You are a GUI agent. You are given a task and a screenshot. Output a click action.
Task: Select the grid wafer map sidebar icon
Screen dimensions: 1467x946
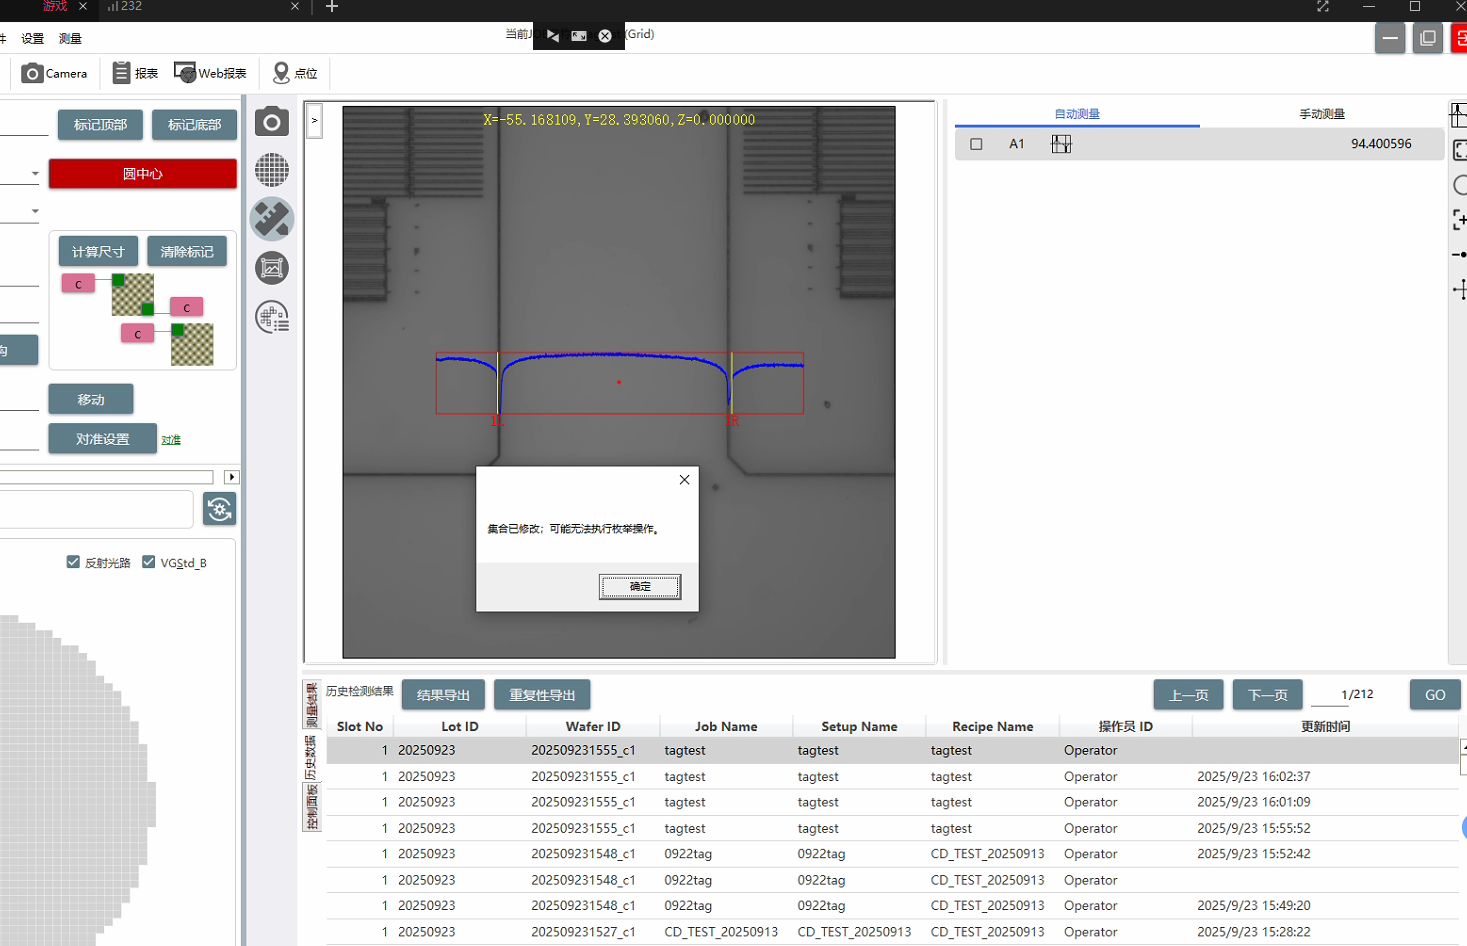(x=272, y=170)
